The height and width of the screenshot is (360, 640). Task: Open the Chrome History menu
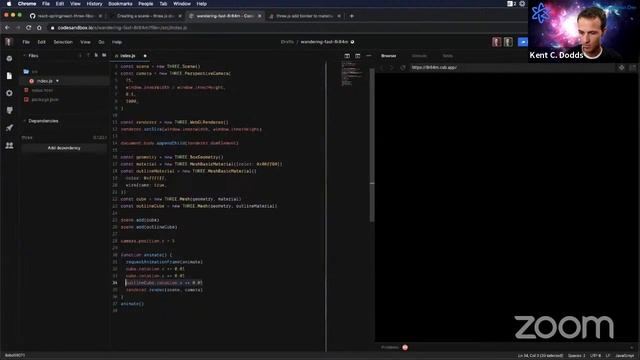tap(94, 4)
